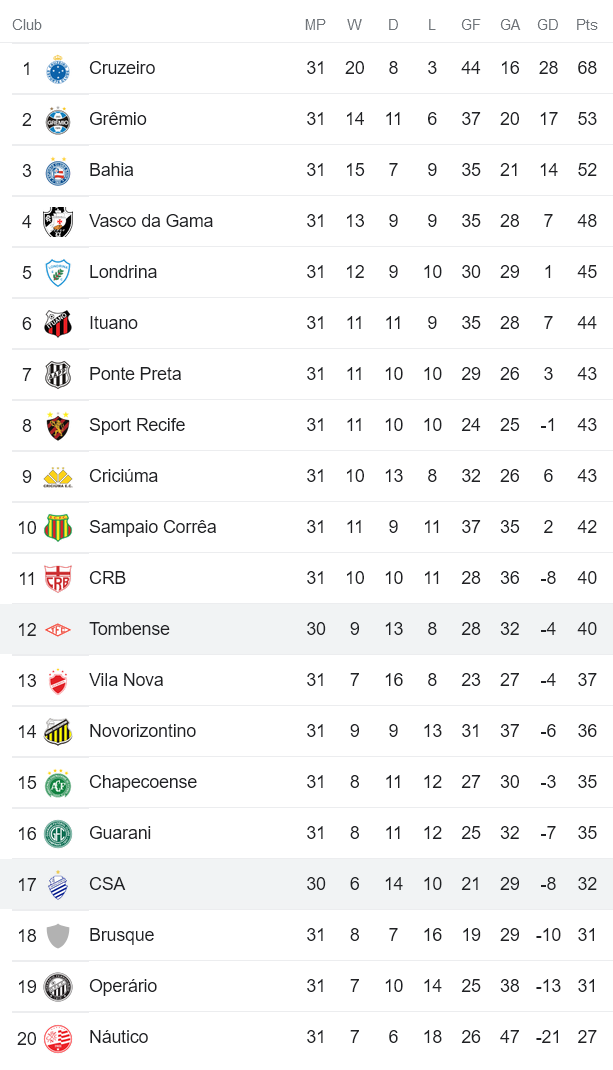Click the GD column header
Viewport: 613px width, 1070px height.
click(547, 25)
